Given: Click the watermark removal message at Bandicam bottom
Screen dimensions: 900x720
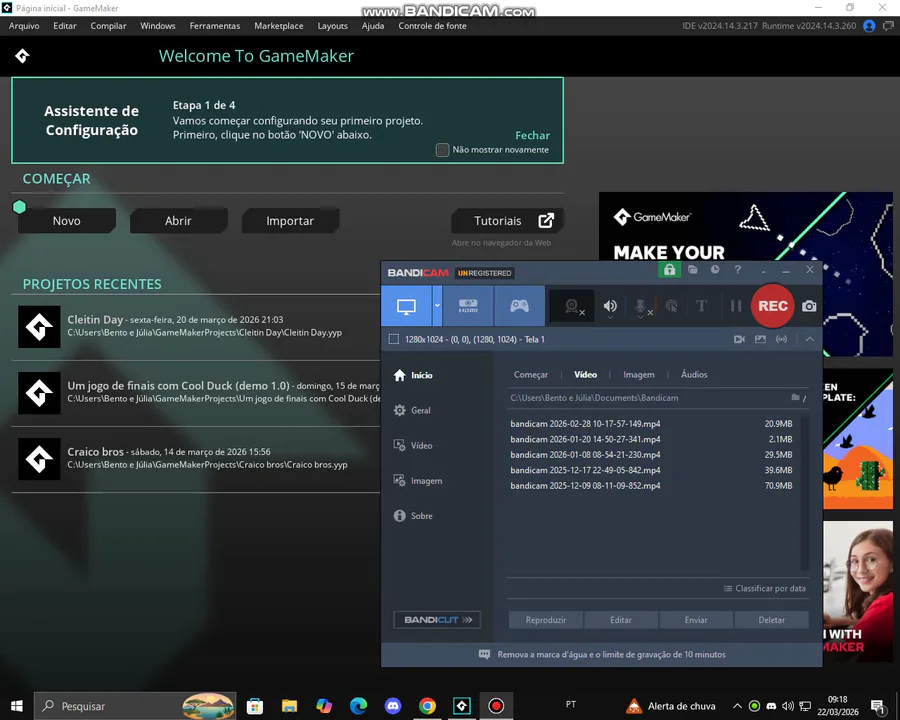Looking at the screenshot, I should click(x=602, y=655).
